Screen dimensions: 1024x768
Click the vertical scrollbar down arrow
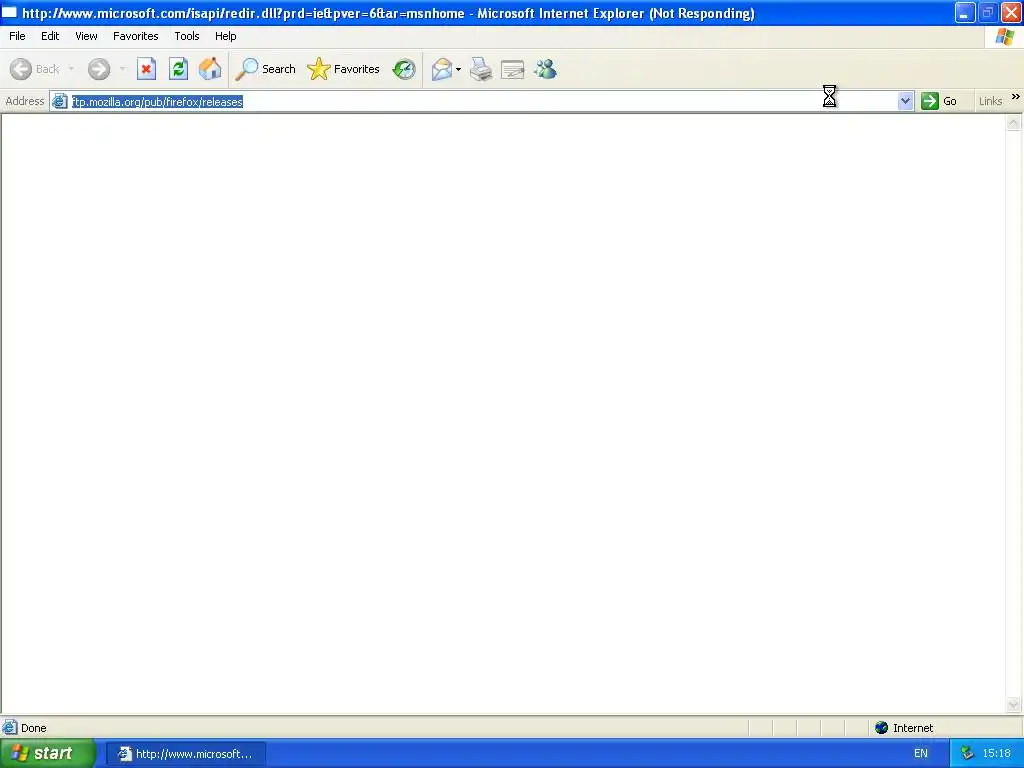1014,704
